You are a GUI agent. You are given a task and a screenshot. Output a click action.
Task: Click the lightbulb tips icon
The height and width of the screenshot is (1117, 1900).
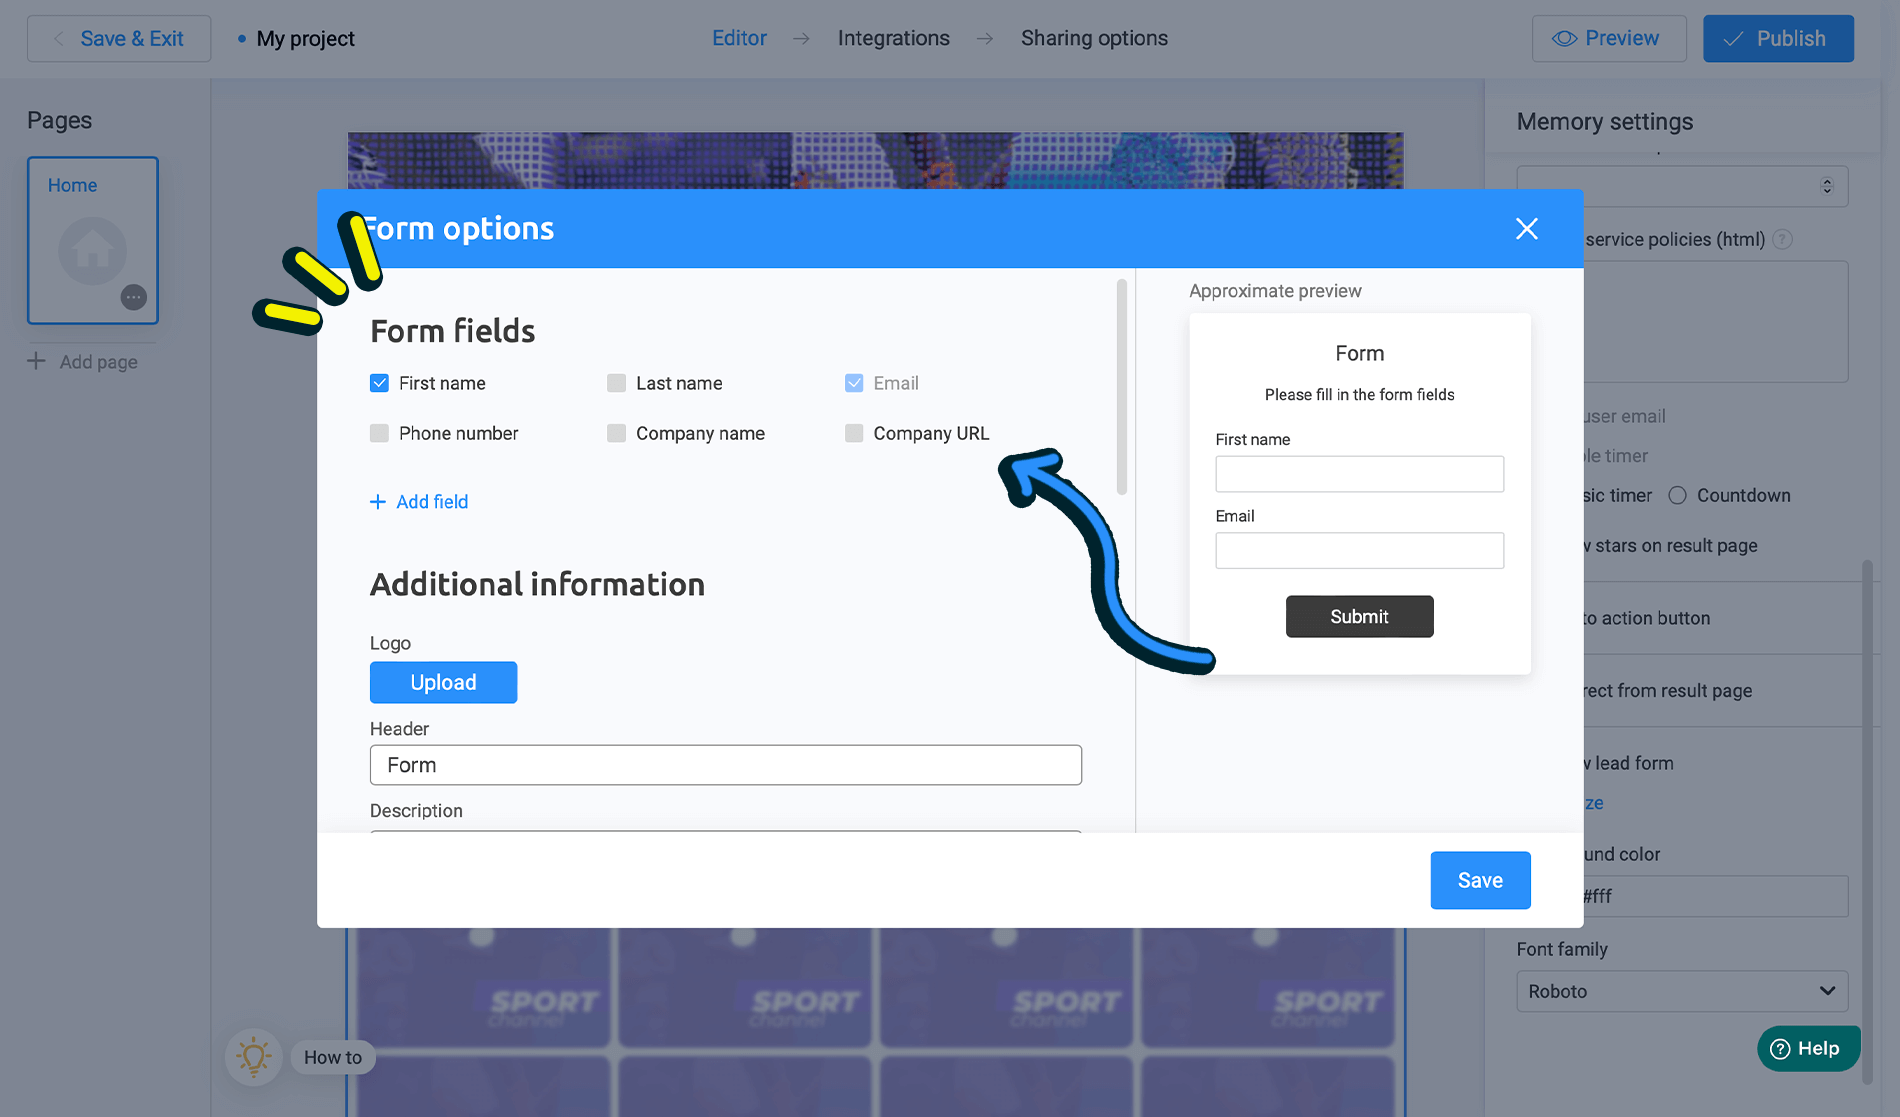[253, 1057]
